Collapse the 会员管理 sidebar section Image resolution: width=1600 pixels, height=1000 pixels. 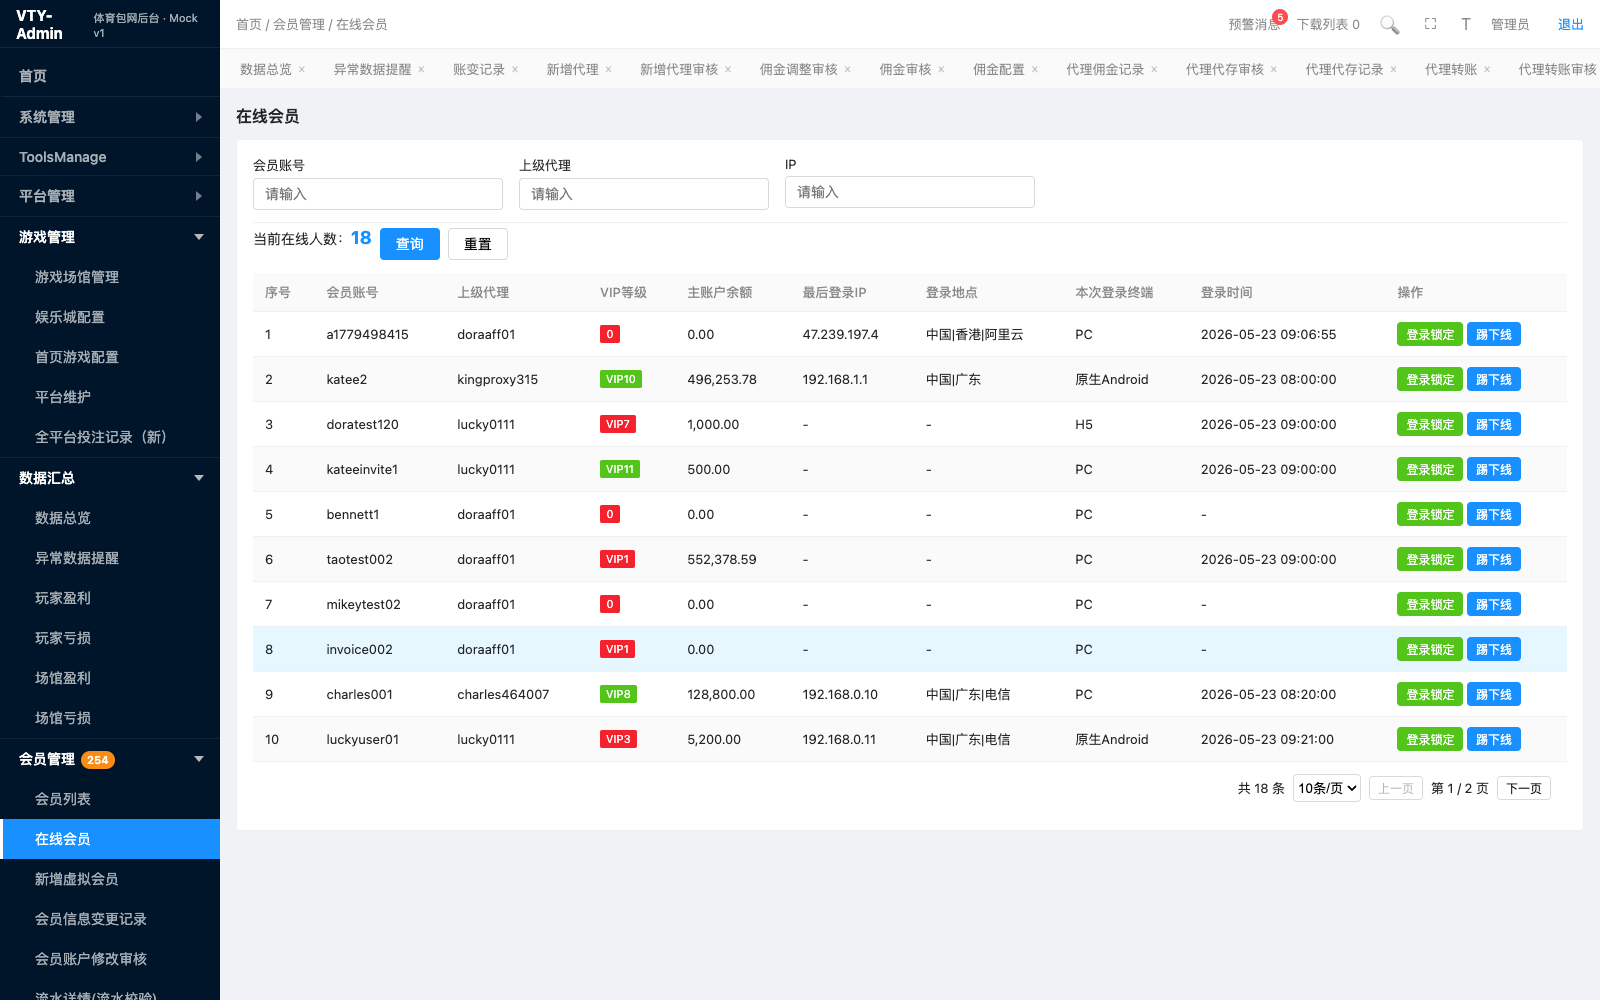110,759
